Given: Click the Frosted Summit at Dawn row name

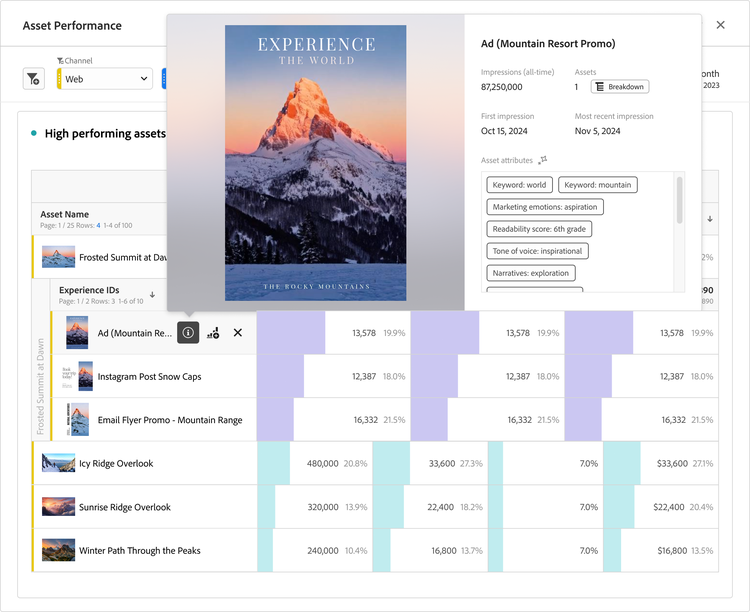Looking at the screenshot, I should [123, 257].
